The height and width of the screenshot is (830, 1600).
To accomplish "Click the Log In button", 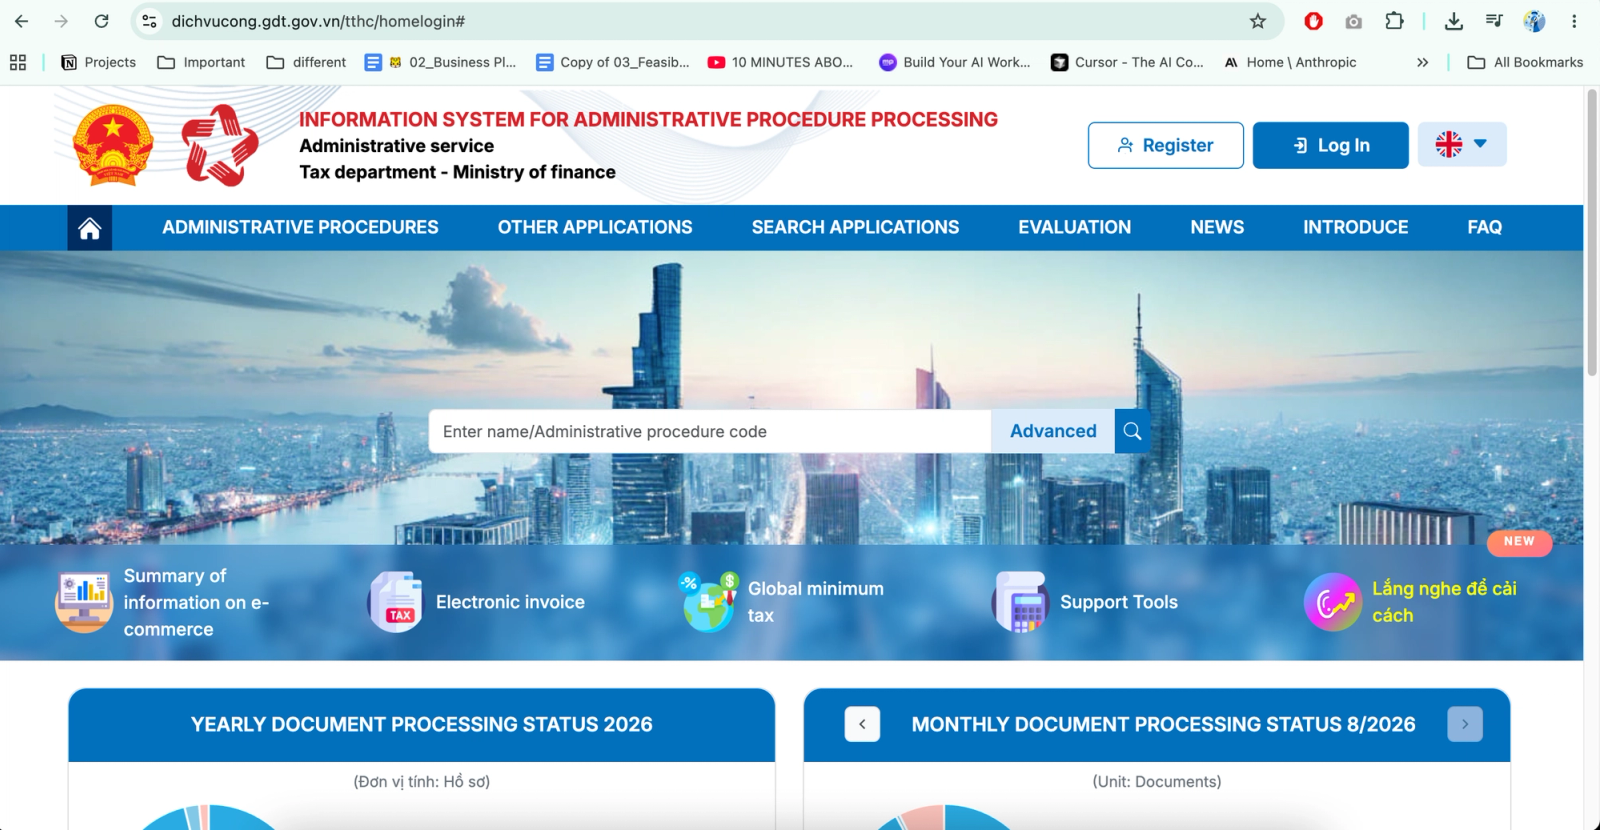I will [x=1331, y=145].
